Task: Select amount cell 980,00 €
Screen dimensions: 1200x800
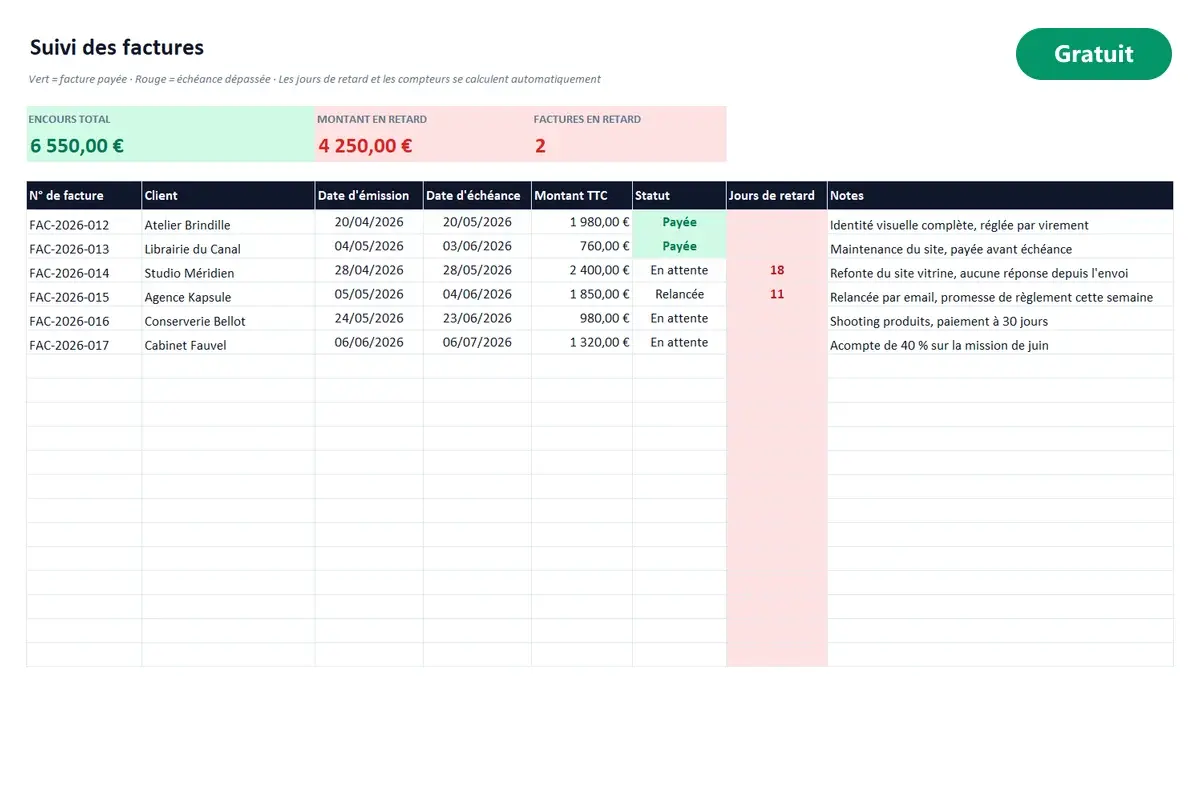Action: [x=581, y=319]
